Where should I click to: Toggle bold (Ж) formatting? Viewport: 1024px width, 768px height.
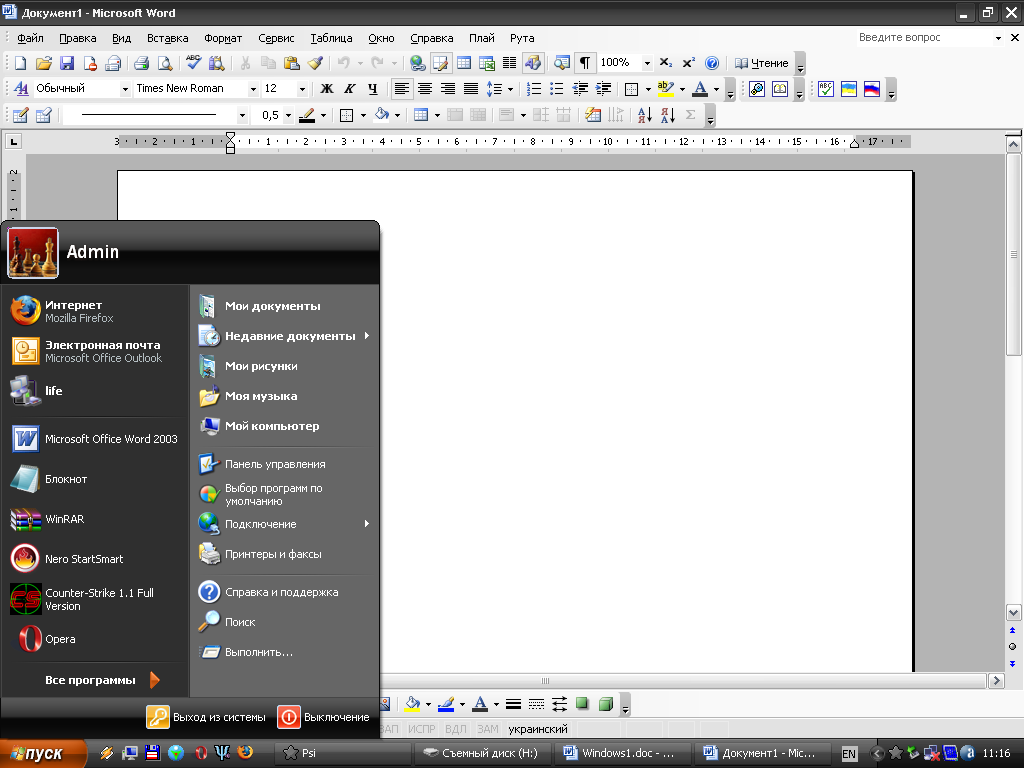[327, 89]
